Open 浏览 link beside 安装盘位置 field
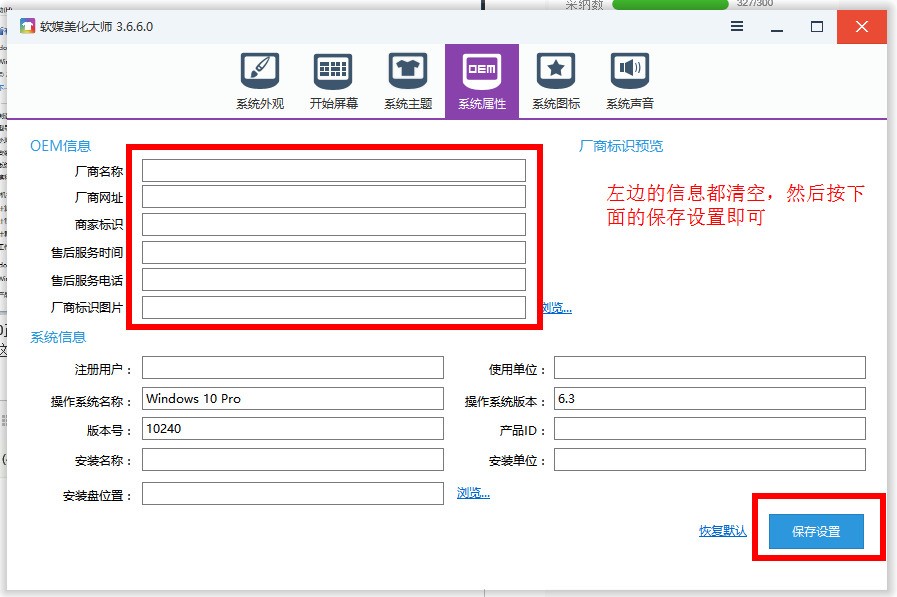This screenshot has height=597, width=897. 472,492
